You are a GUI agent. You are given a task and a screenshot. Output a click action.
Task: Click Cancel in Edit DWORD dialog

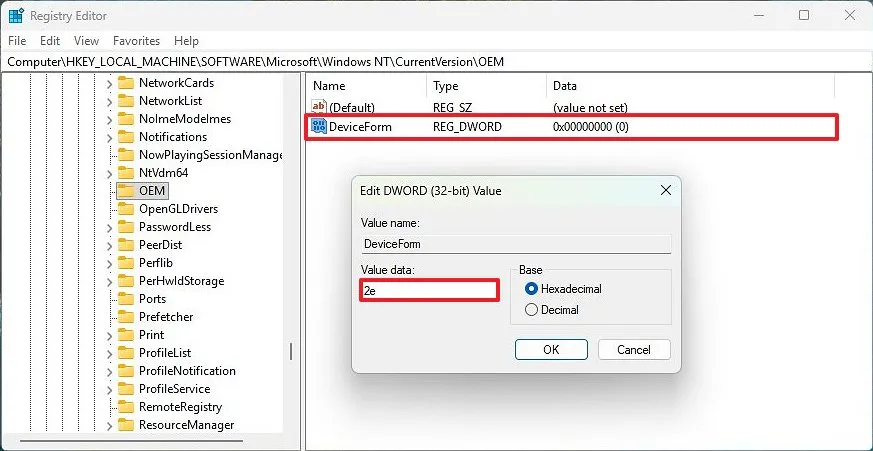(x=634, y=350)
